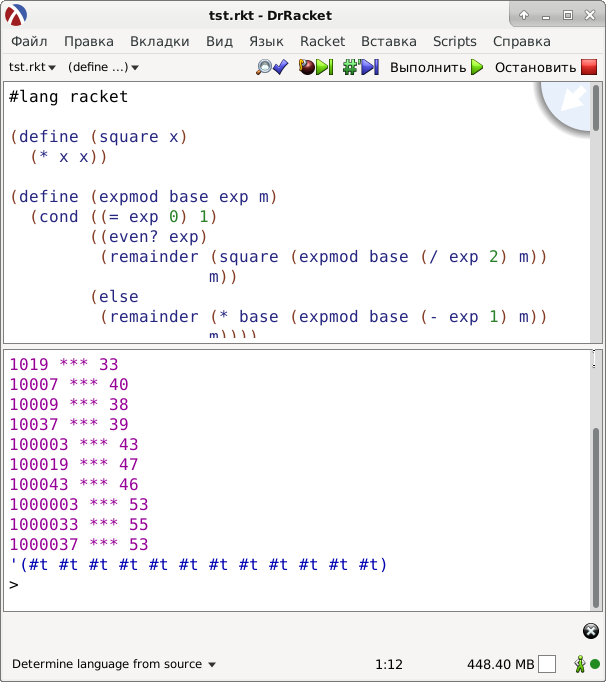
Task: Click output line 100043 *** 46
Action: tap(74, 484)
